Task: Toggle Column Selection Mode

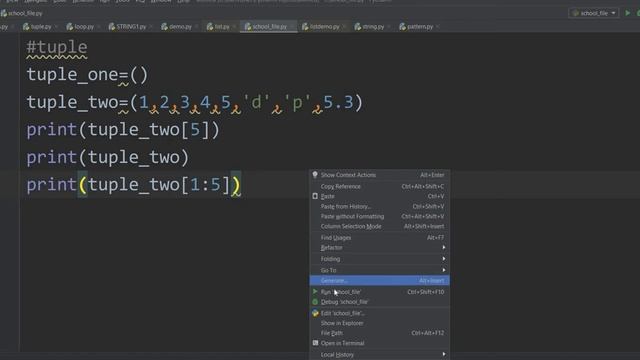Action: (380, 227)
